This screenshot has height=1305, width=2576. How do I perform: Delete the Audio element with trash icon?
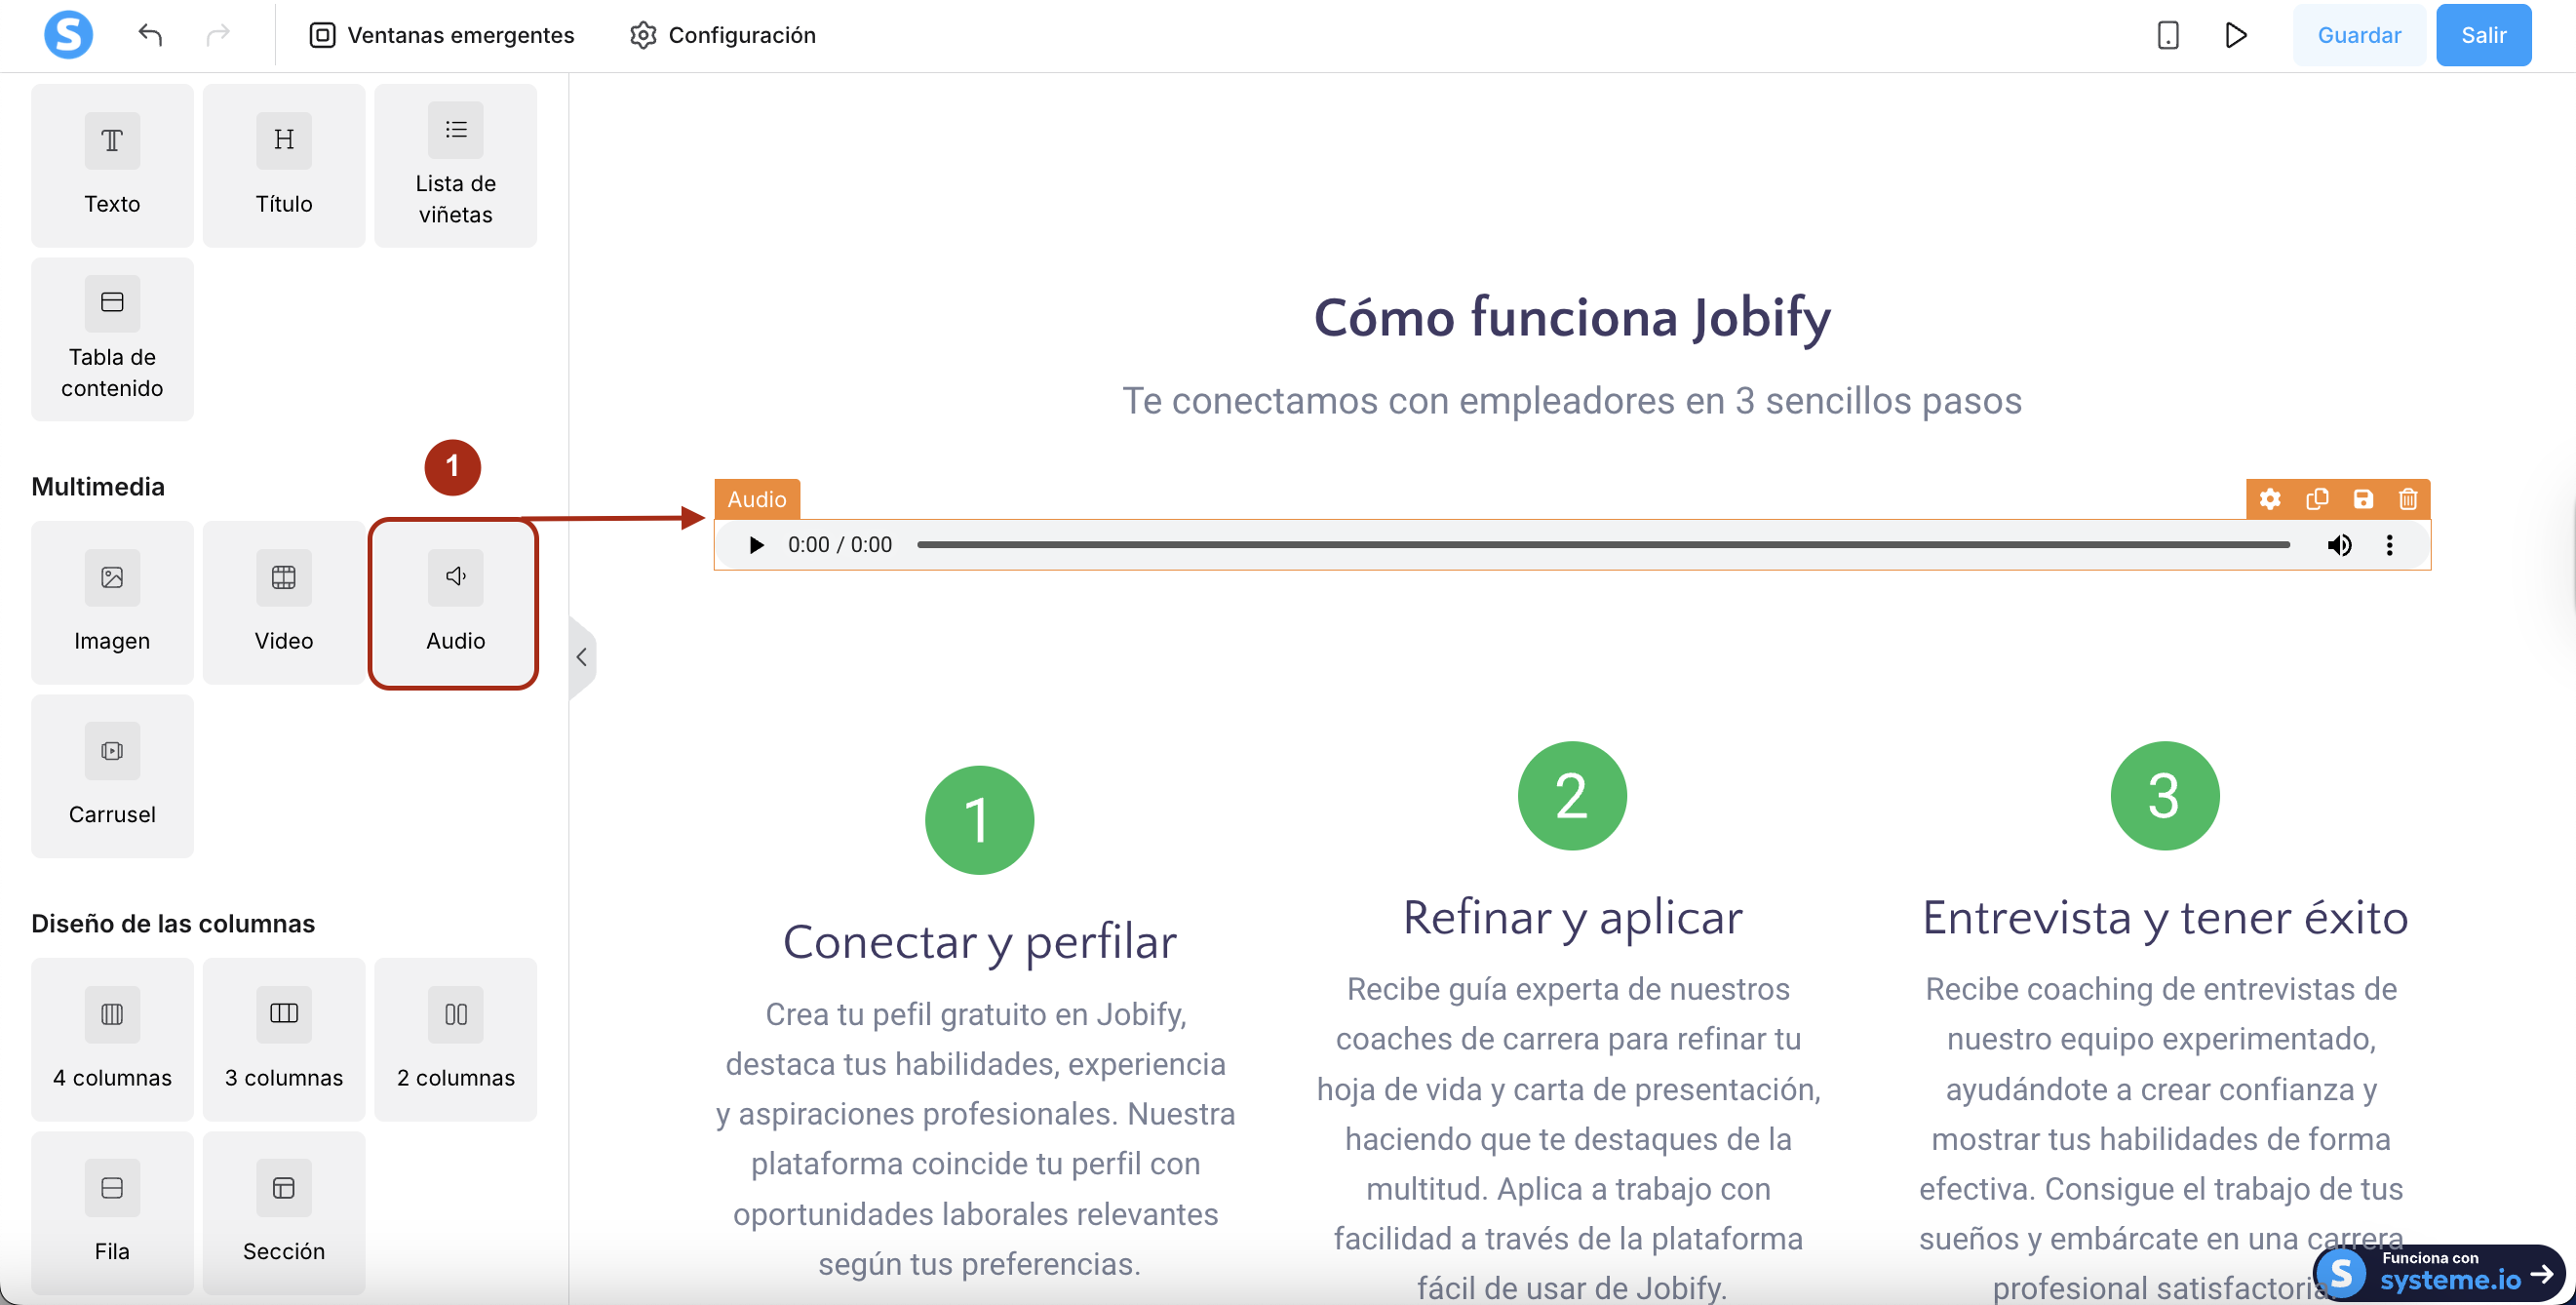(2407, 498)
